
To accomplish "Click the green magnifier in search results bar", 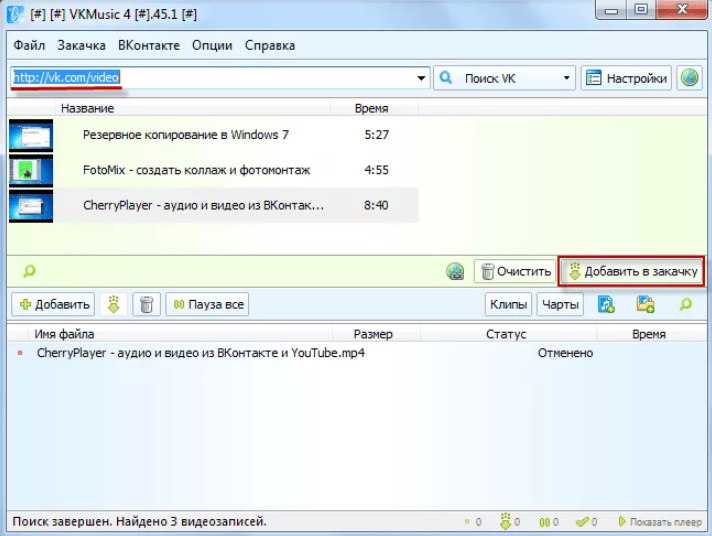I will (29, 271).
